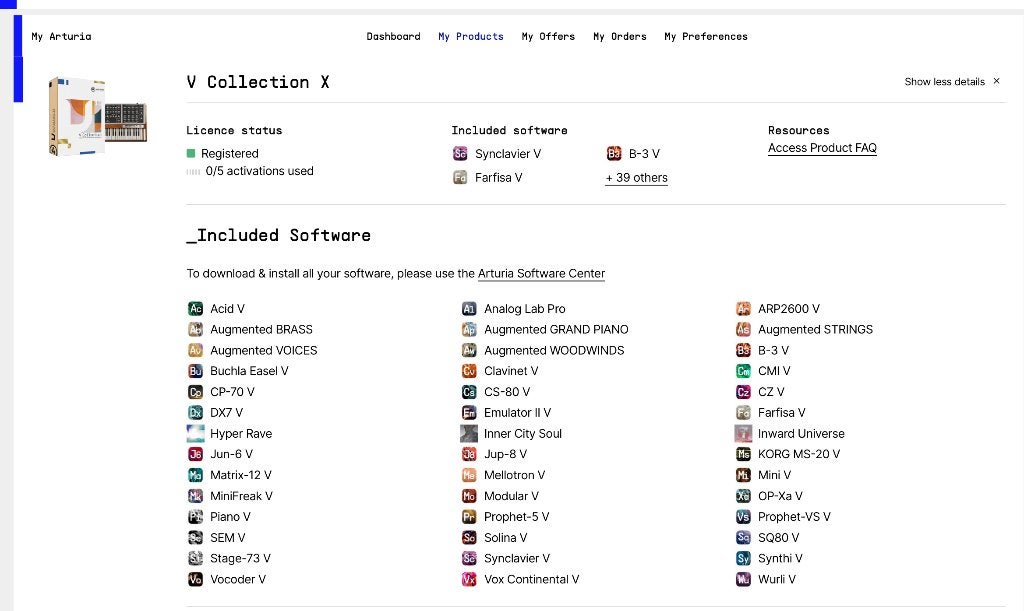
Task: Click the Analog Lab Pro icon
Action: tap(469, 309)
